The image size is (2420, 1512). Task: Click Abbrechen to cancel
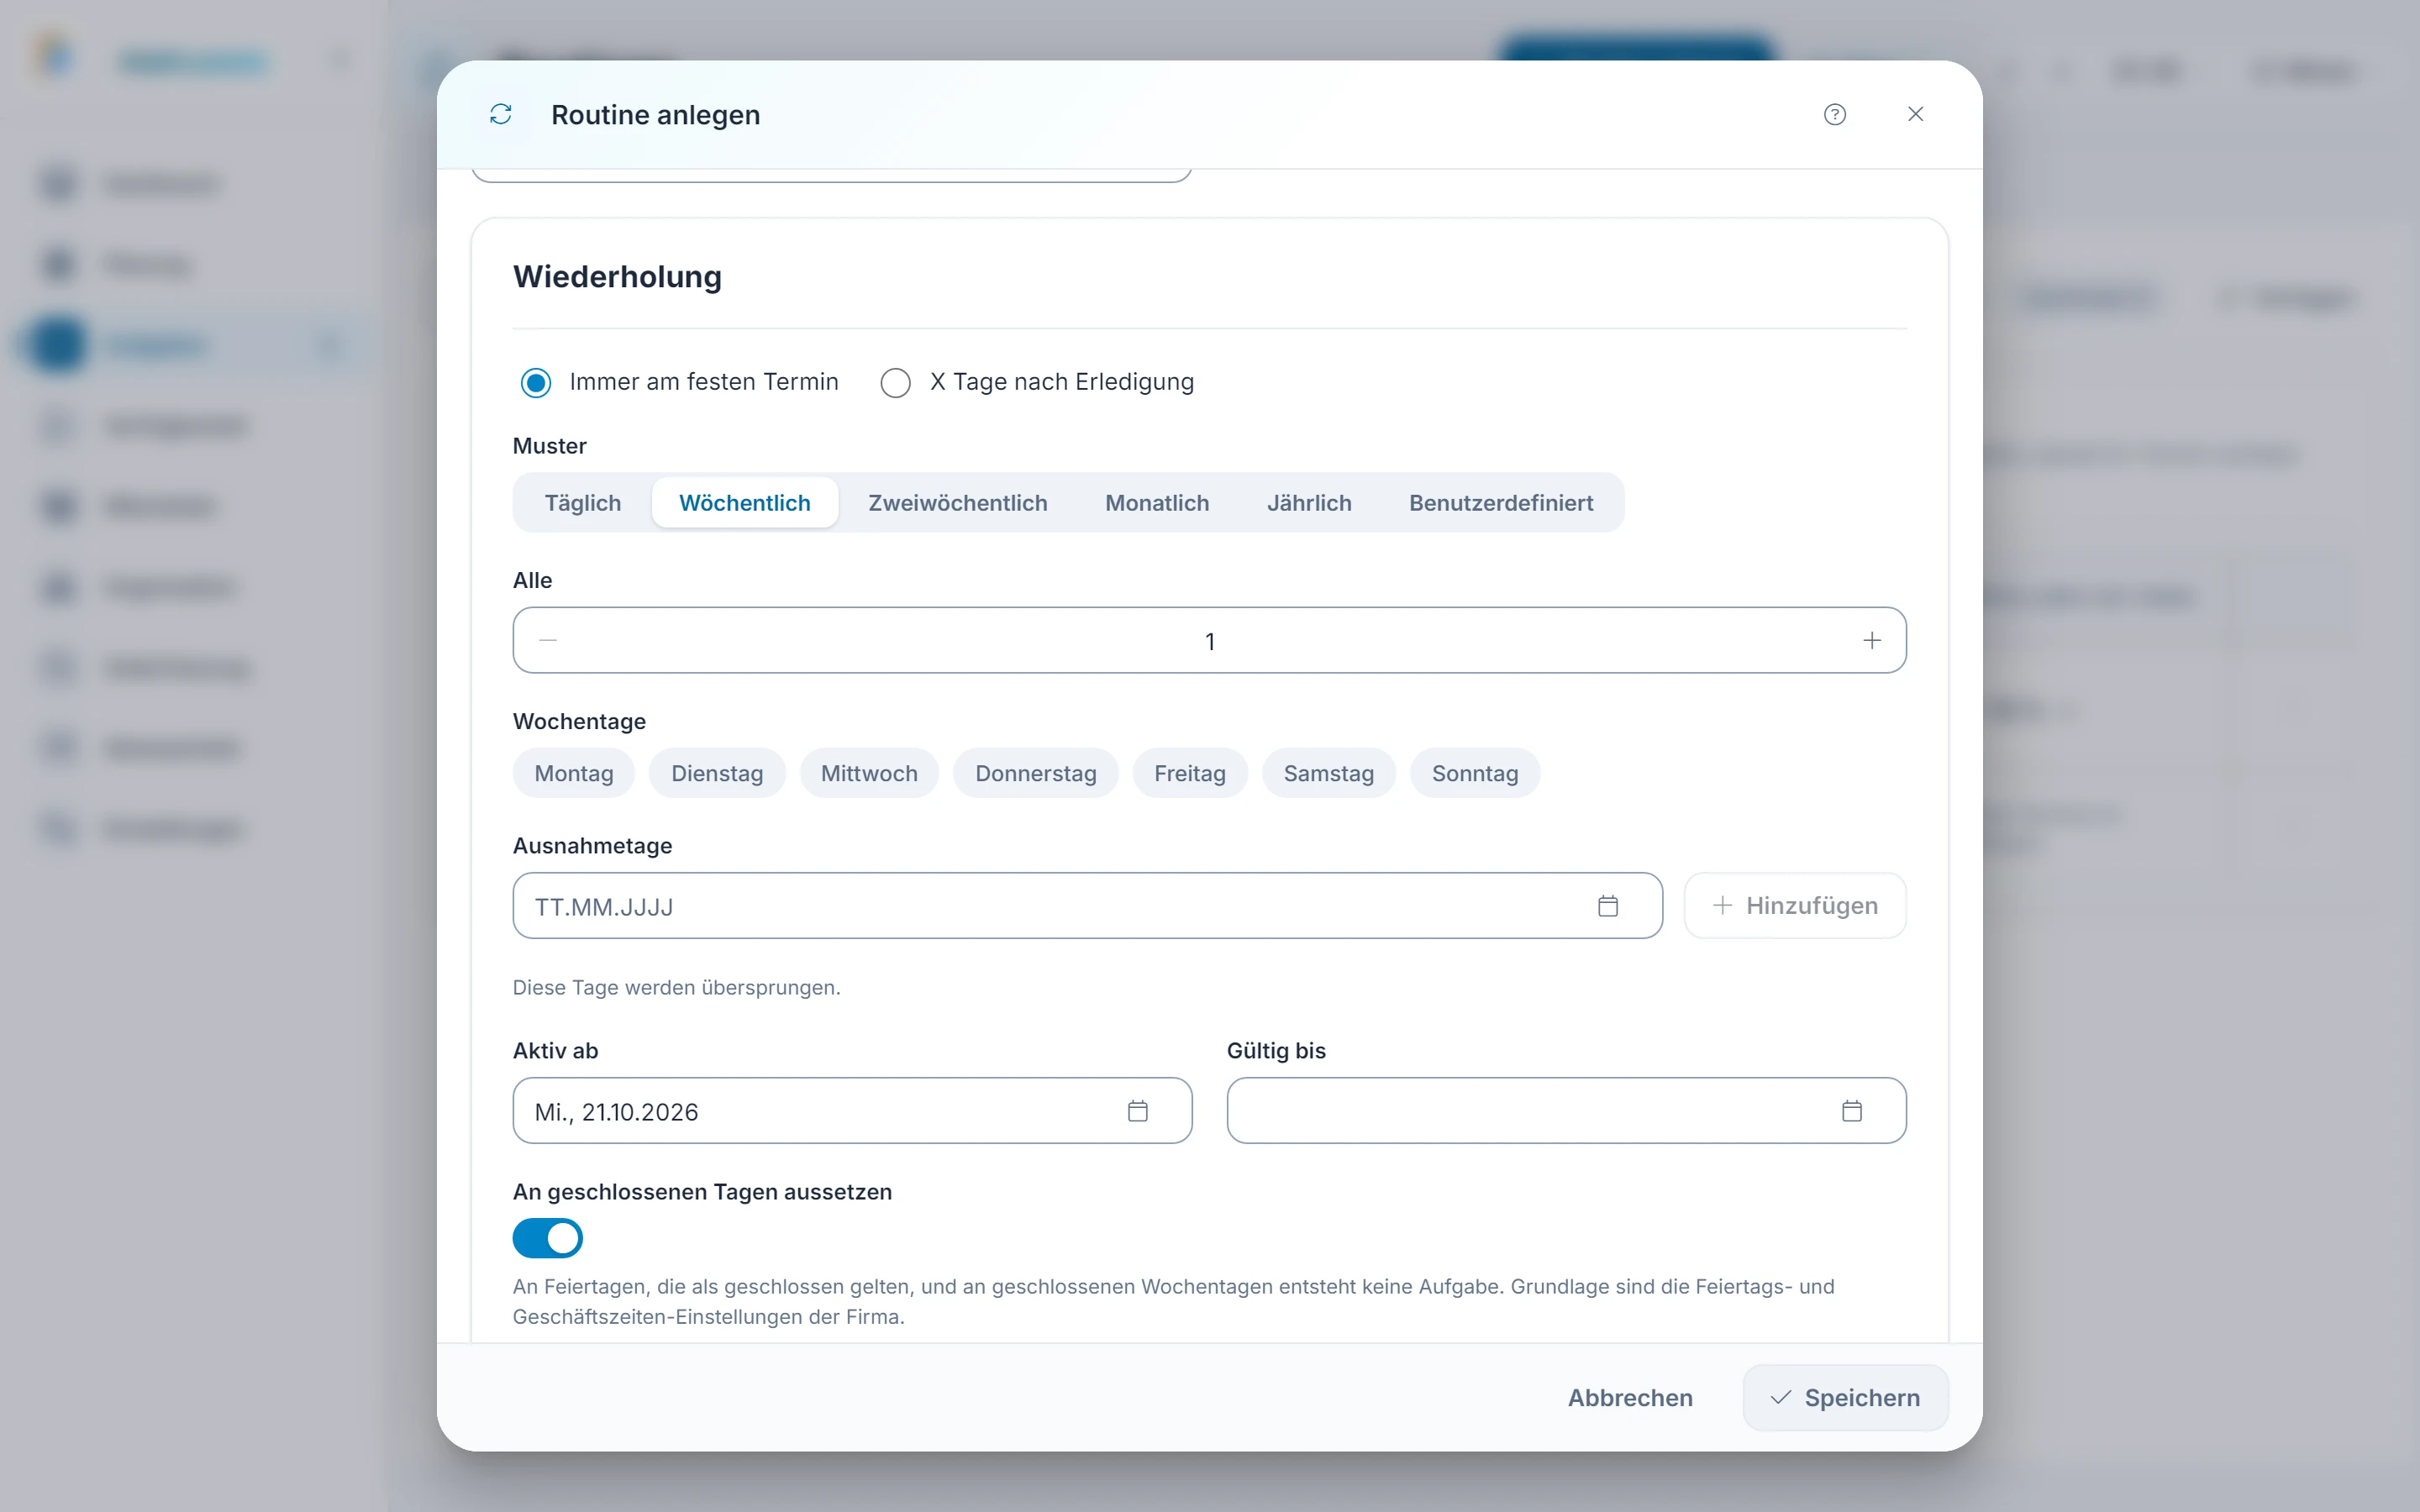pos(1630,1398)
